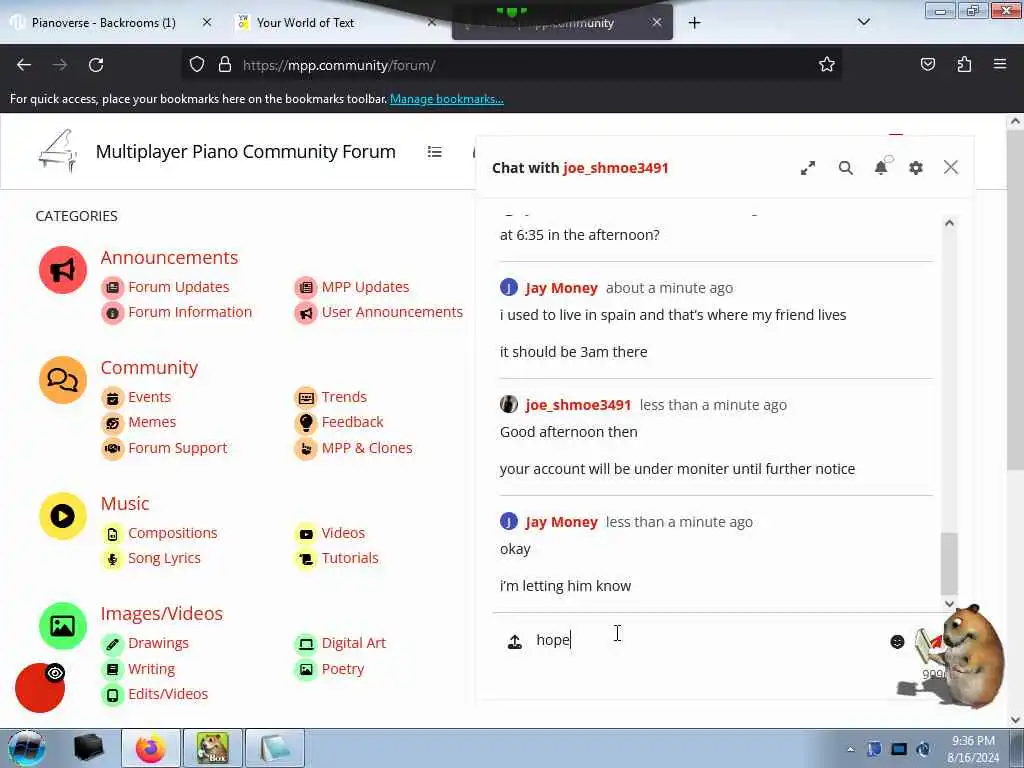Click the Drawings pencil icon
1024x768 pixels.
coord(112,644)
